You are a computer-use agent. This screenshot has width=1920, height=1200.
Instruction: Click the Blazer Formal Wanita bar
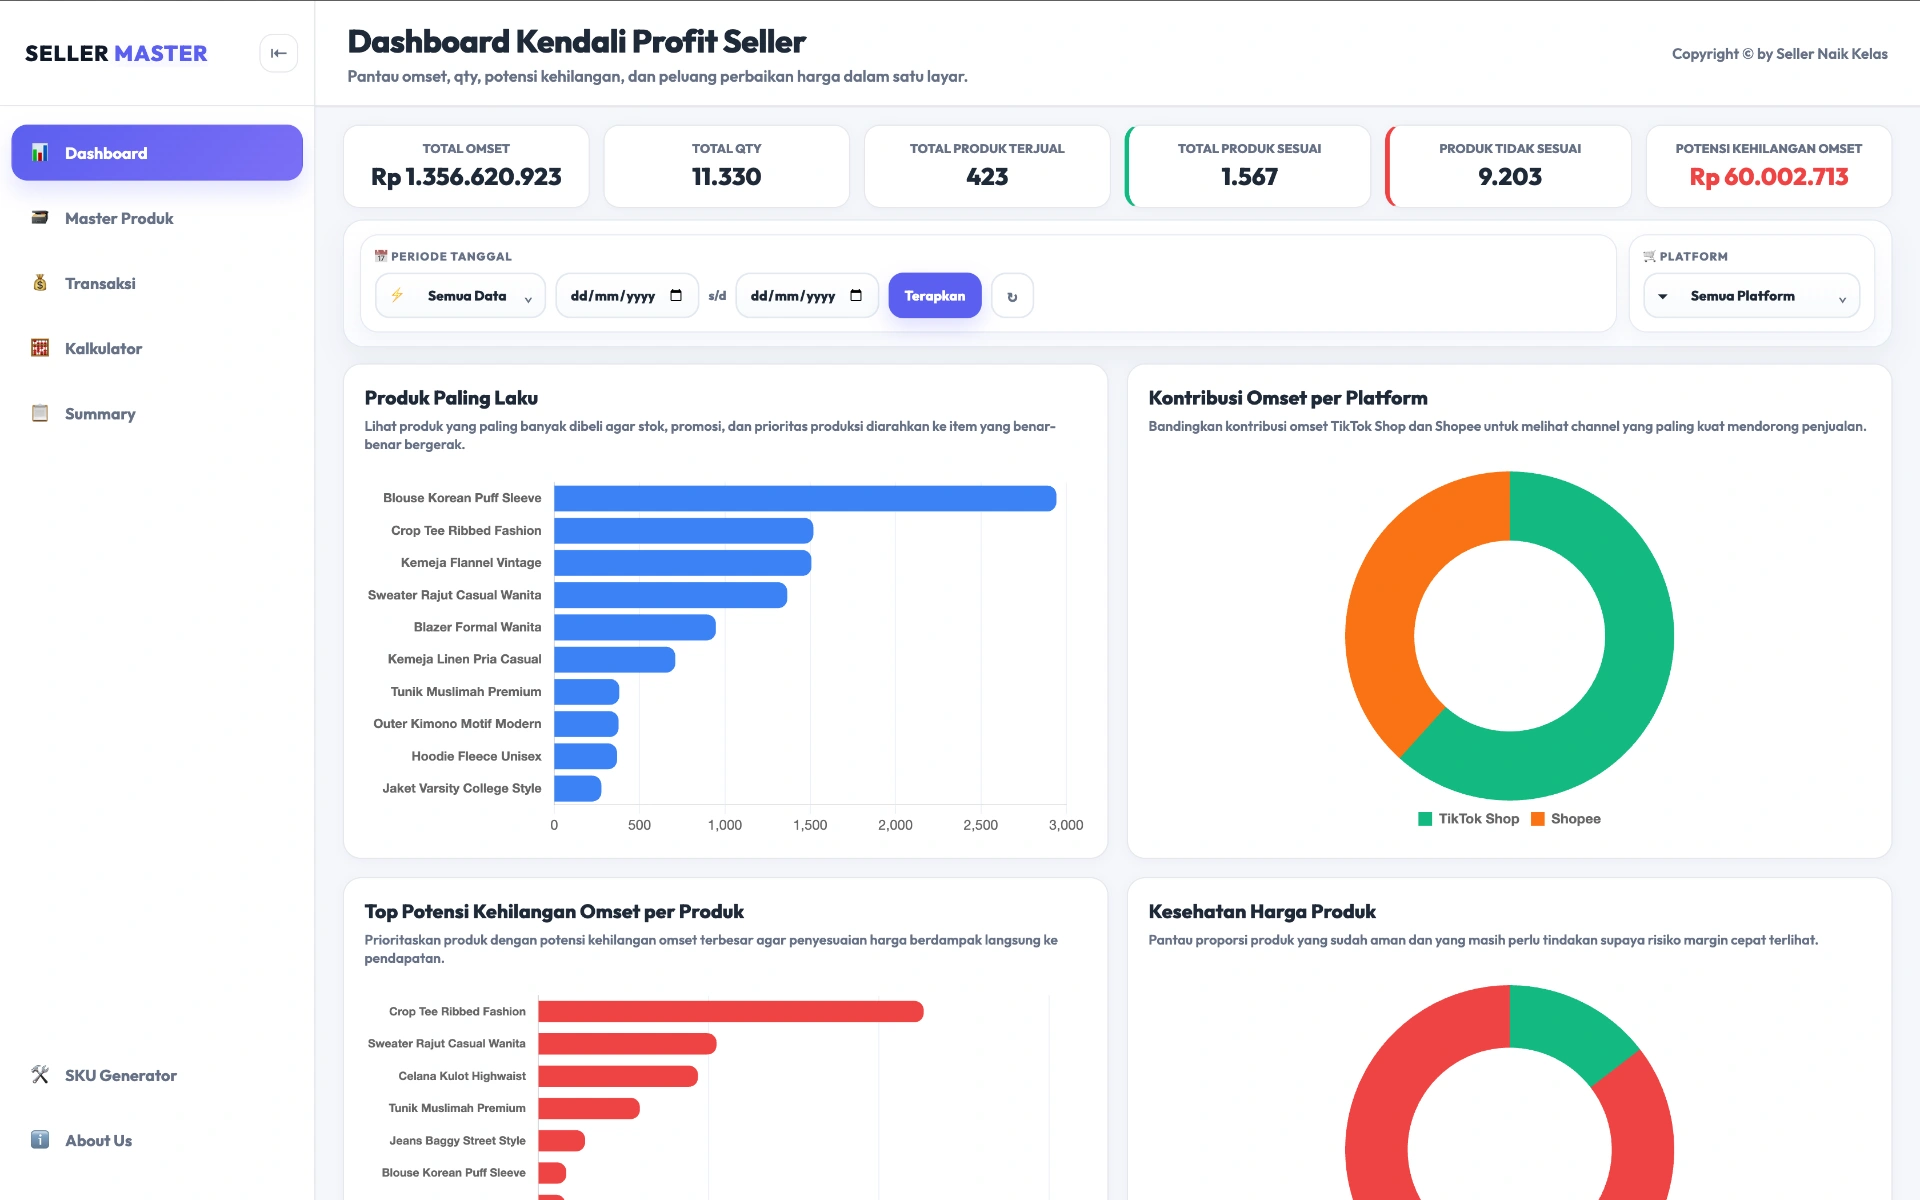click(x=635, y=627)
